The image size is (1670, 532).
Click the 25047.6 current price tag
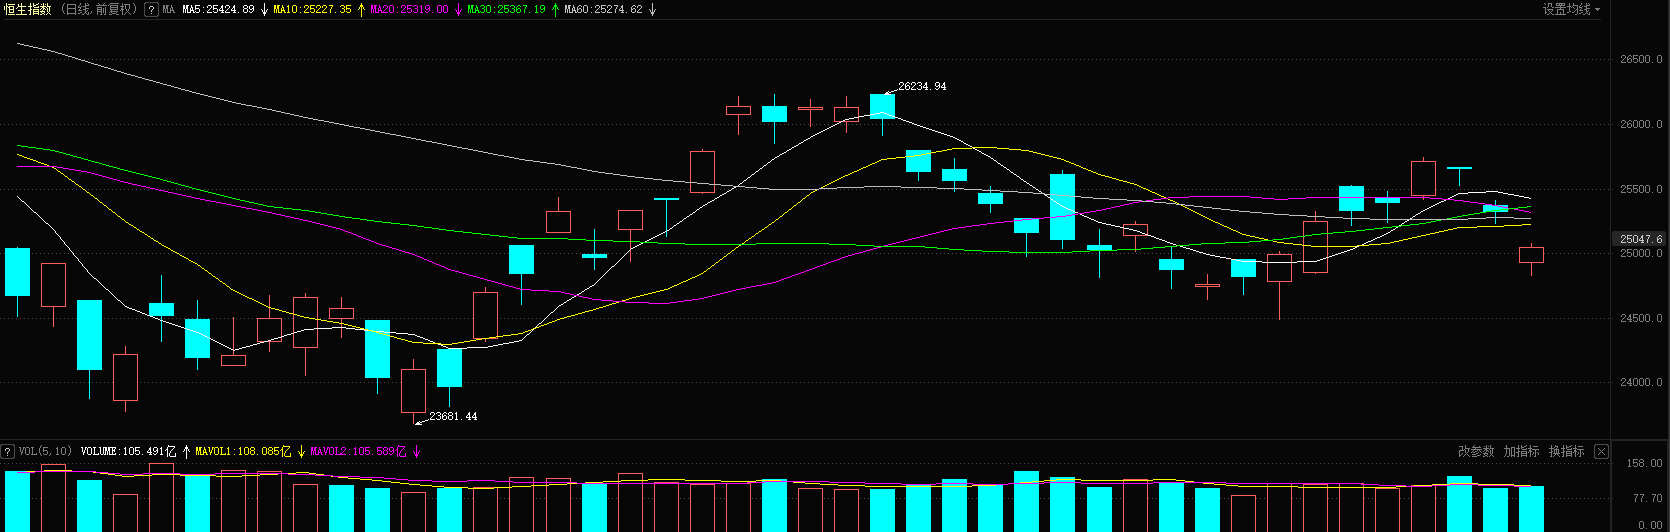pos(1641,240)
